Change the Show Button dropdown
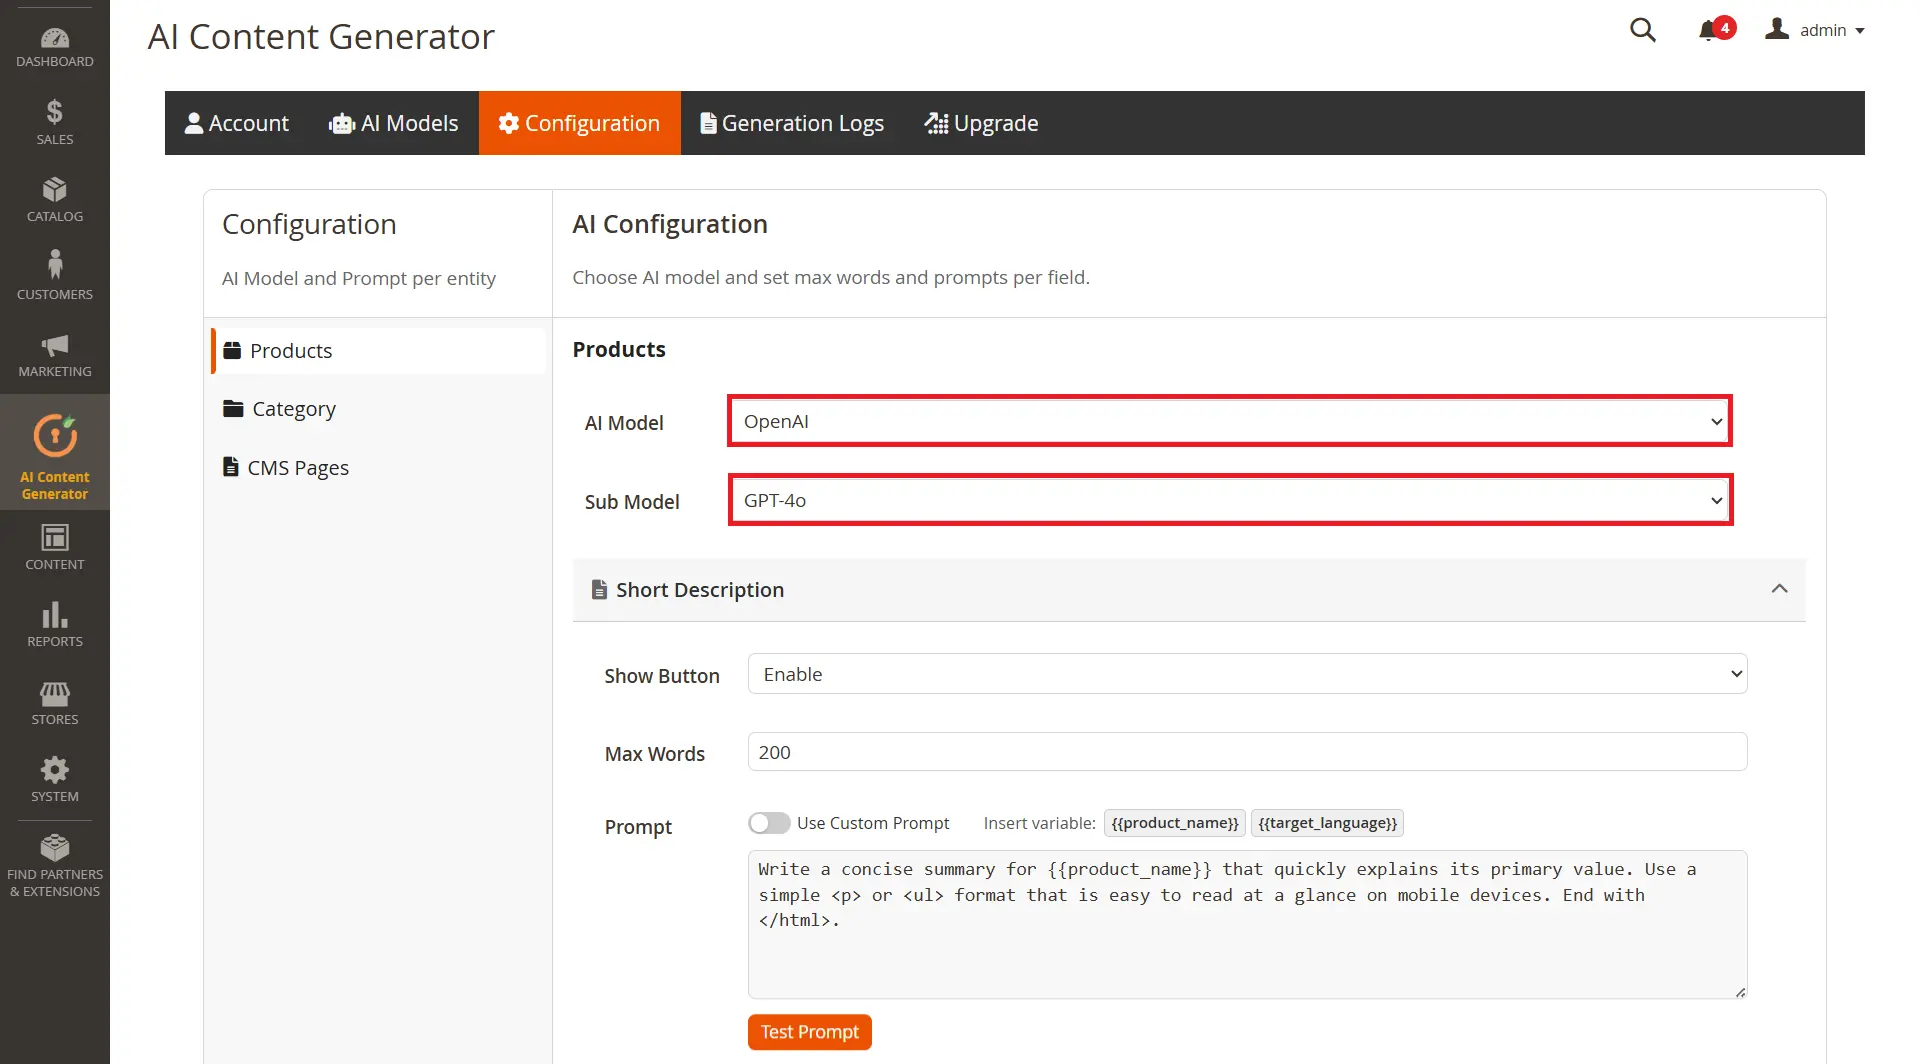This screenshot has height=1064, width=1920. [x=1246, y=673]
